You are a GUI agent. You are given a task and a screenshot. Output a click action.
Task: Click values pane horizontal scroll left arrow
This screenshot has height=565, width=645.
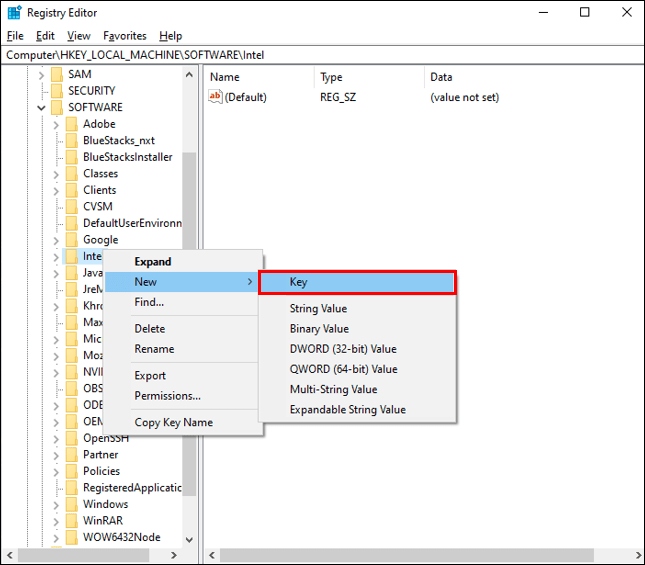coord(212,556)
